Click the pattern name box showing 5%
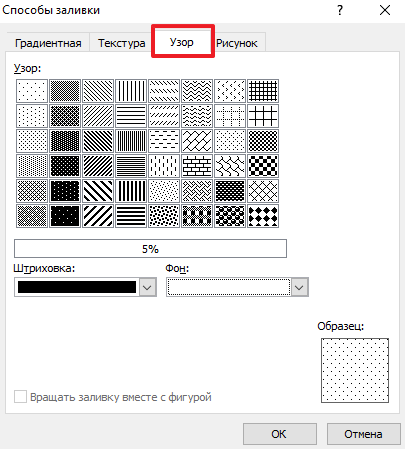 pyautogui.click(x=150, y=249)
